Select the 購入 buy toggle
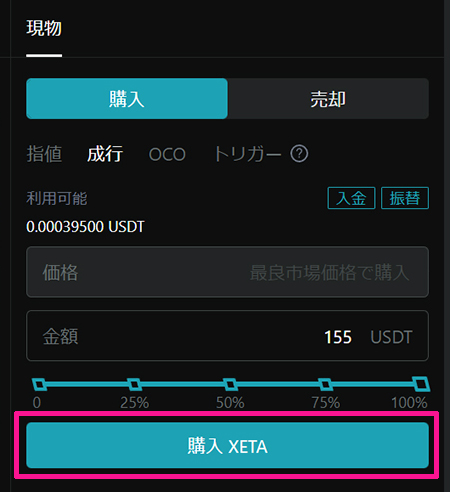450x492 pixels. point(127,99)
